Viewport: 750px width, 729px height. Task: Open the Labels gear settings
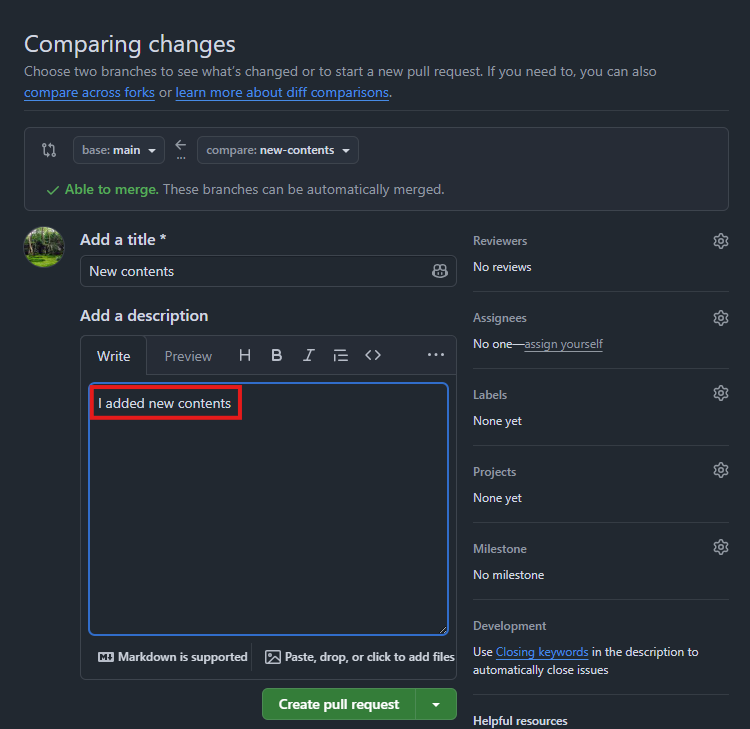[721, 393]
